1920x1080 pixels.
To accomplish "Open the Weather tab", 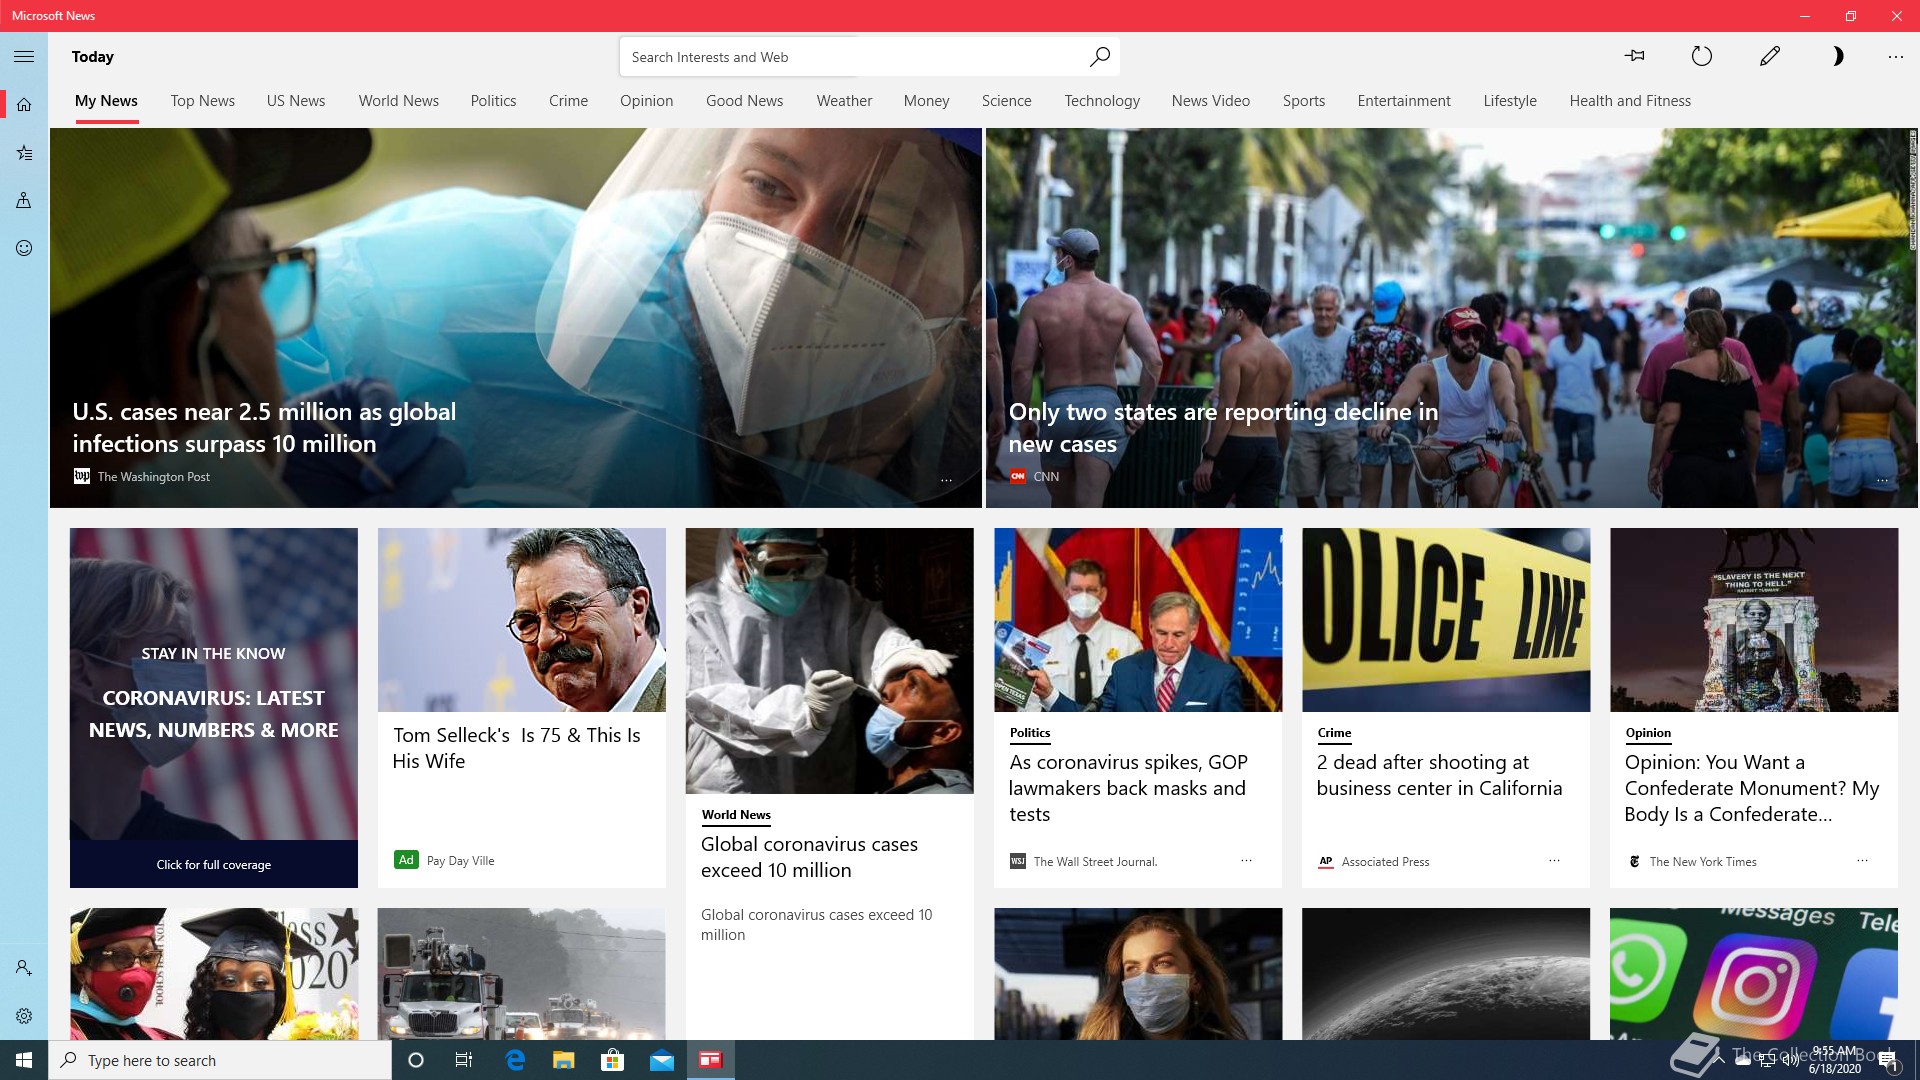I will point(844,101).
